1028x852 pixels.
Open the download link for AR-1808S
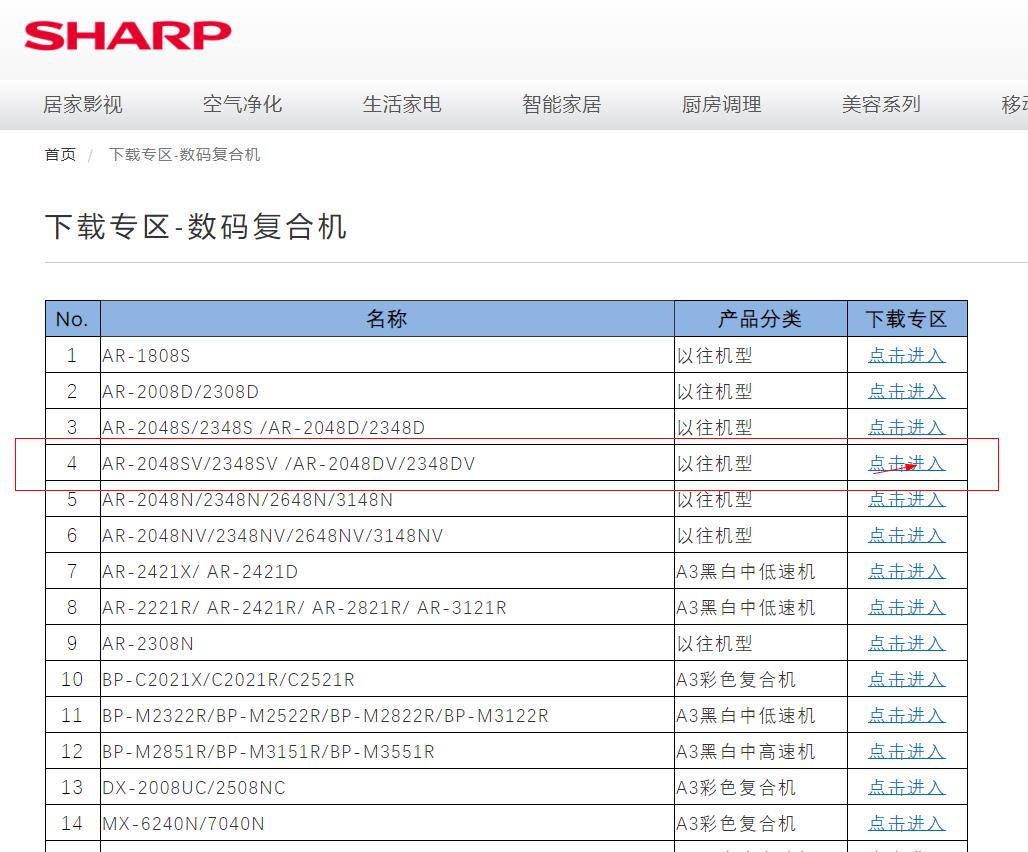pos(906,356)
